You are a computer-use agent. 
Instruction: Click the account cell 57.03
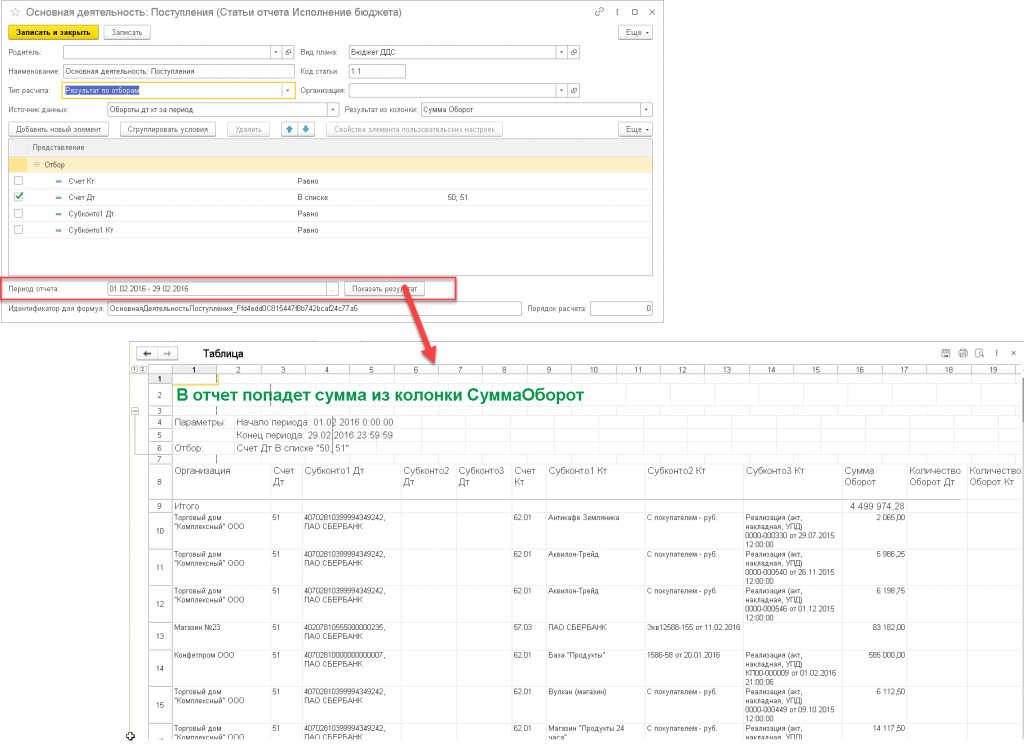click(x=522, y=628)
